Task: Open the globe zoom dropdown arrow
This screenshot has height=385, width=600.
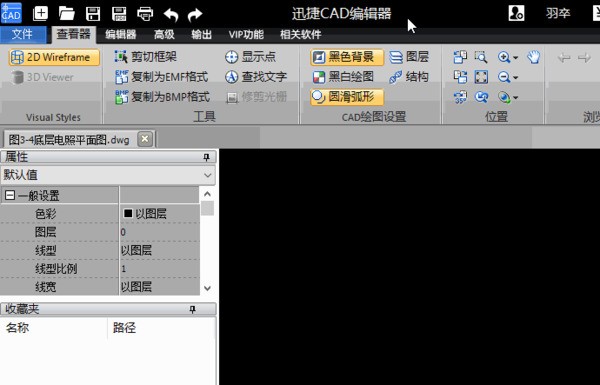Action: pyautogui.click(x=515, y=98)
